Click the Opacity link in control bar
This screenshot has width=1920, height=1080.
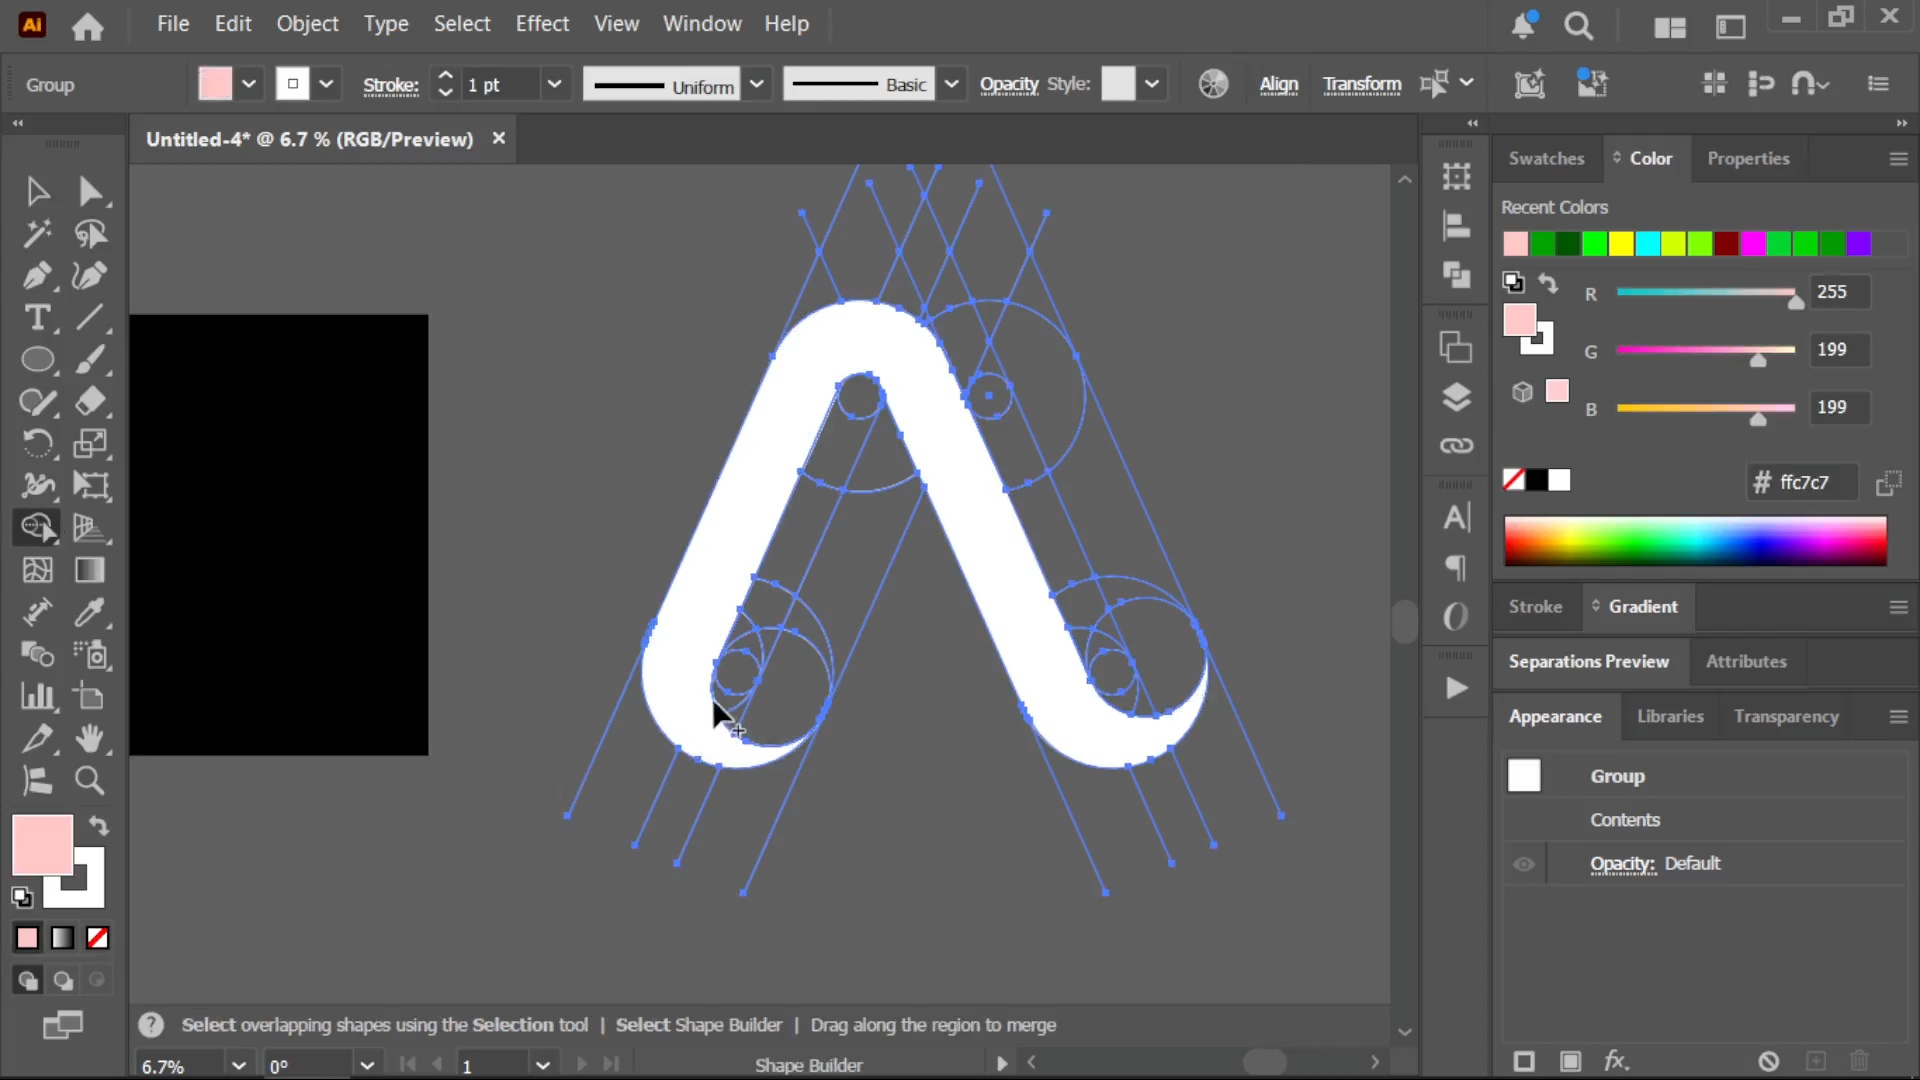click(x=1009, y=85)
